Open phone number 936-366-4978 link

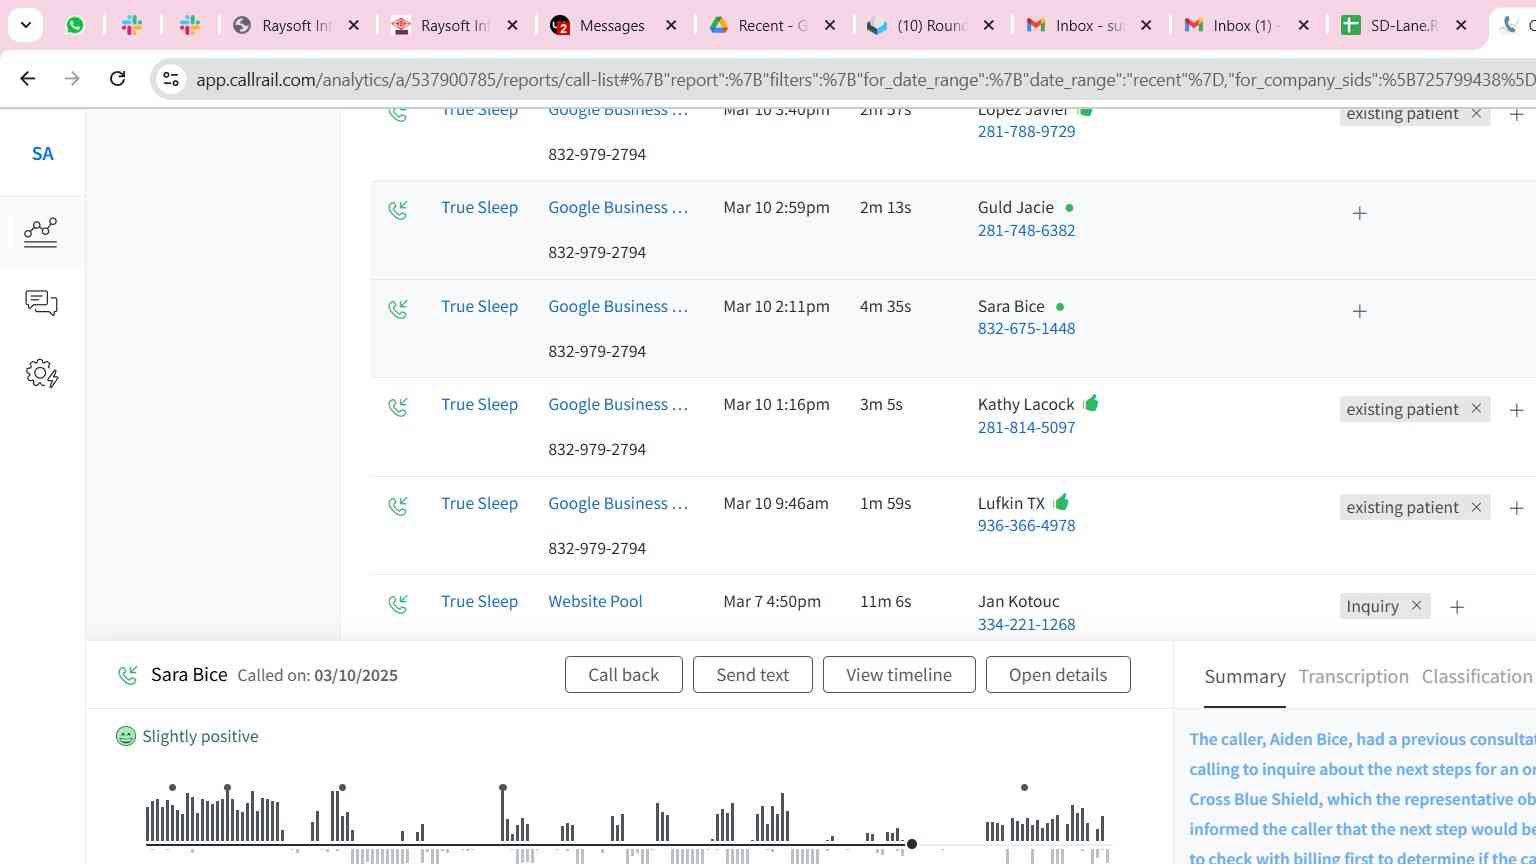[1026, 525]
